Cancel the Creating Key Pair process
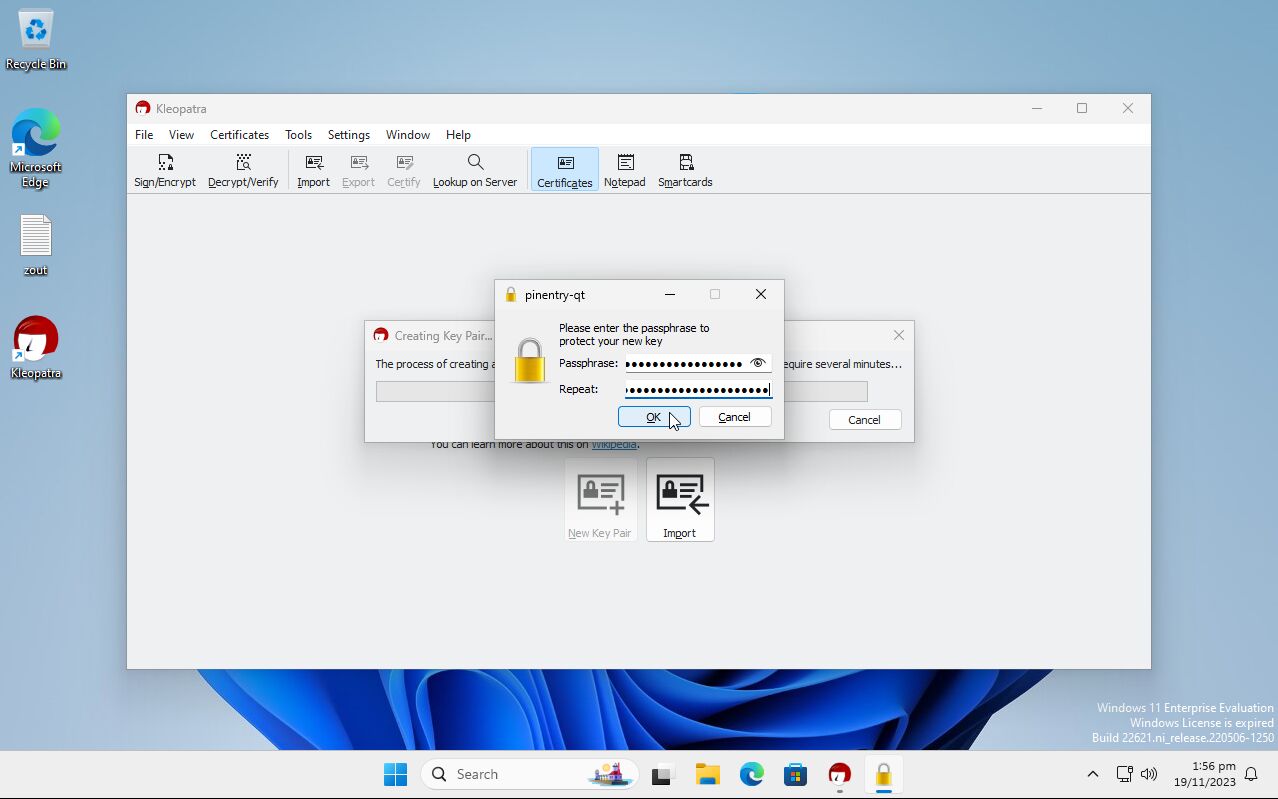The height and width of the screenshot is (799, 1278). [864, 420]
